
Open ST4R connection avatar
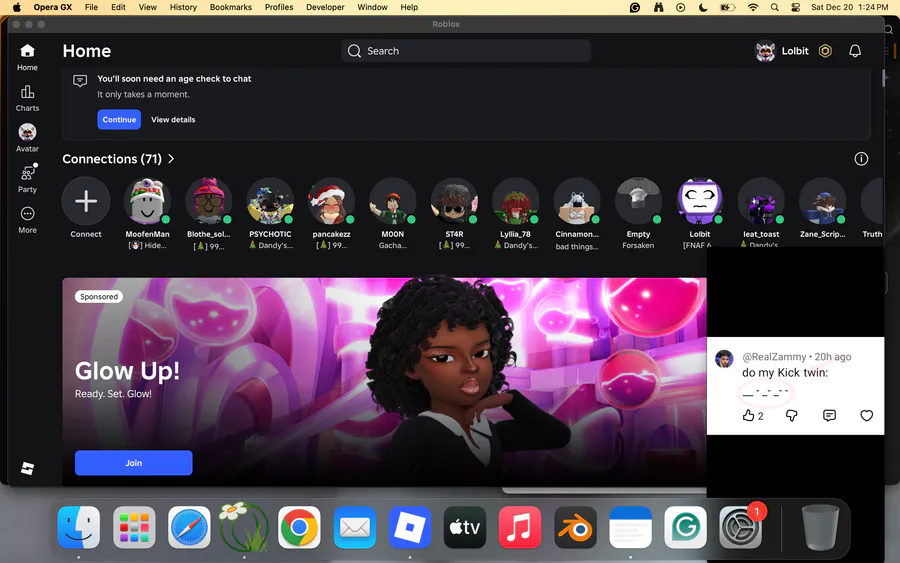click(x=454, y=201)
